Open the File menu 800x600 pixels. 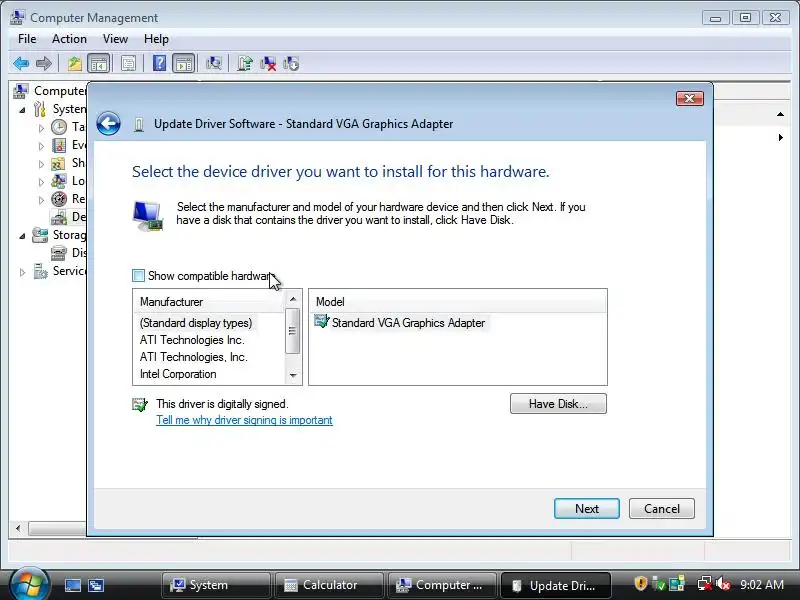27,39
